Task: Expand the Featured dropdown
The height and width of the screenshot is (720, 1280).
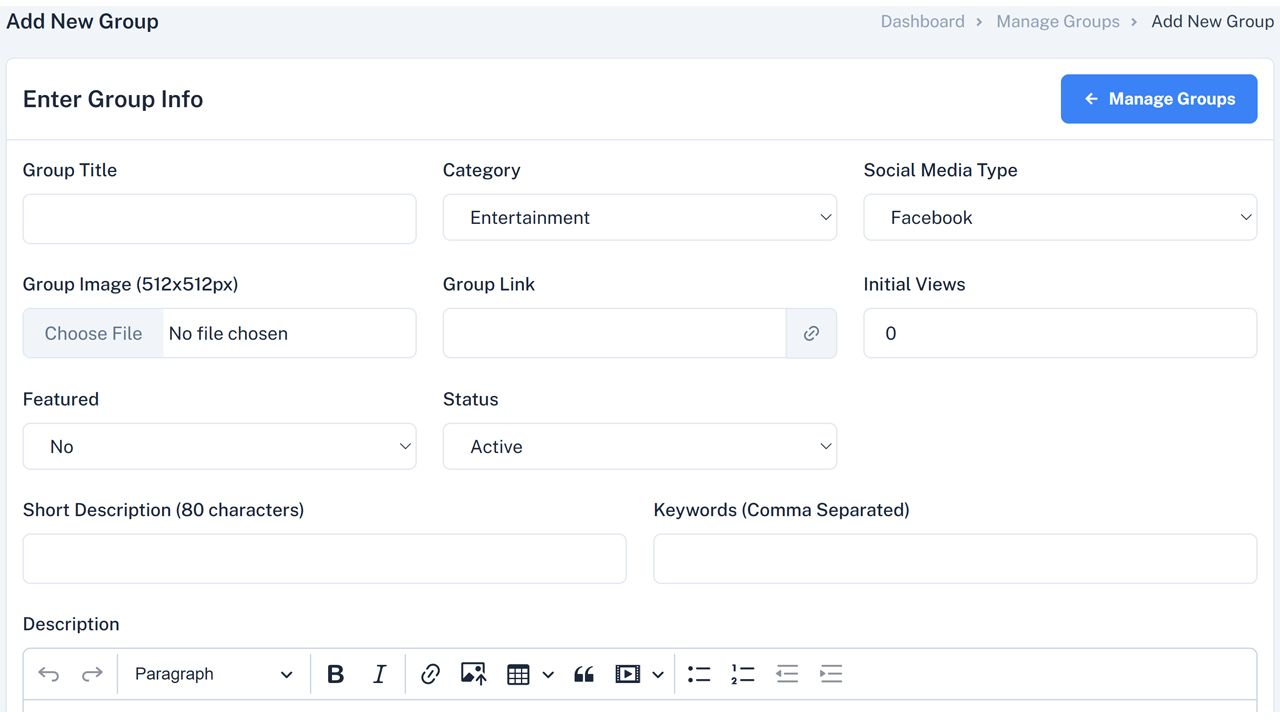Action: (219, 446)
